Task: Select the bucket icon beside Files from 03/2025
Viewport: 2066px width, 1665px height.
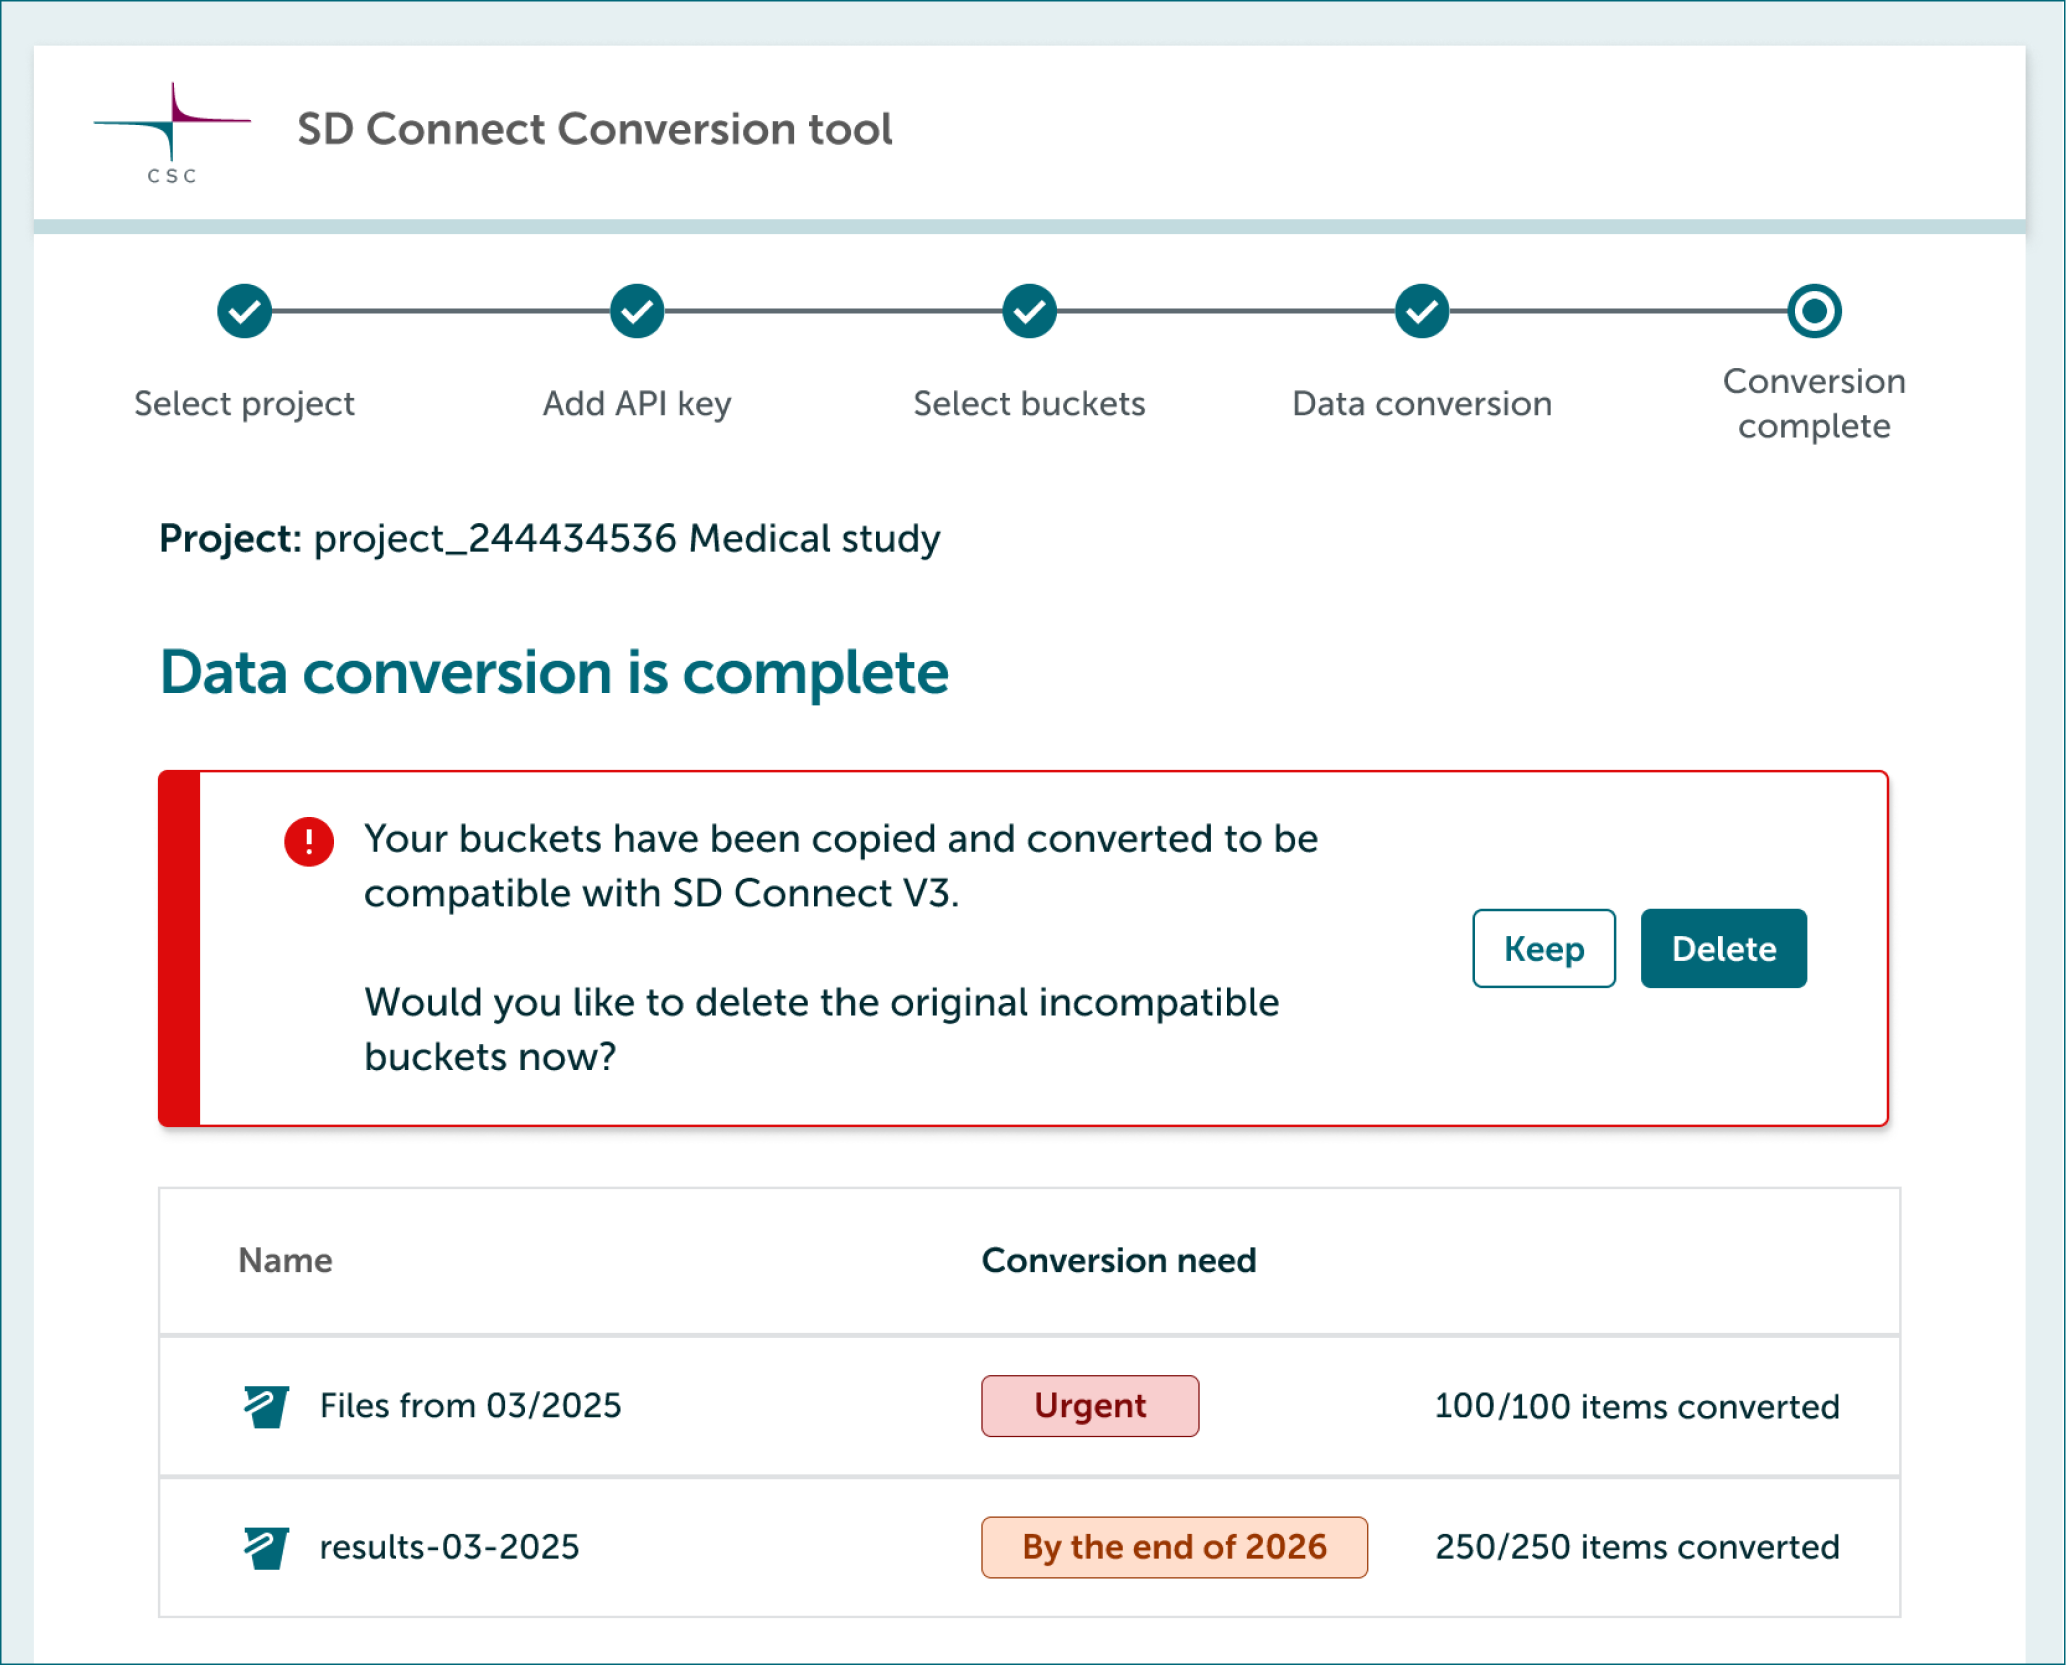Action: (x=265, y=1405)
